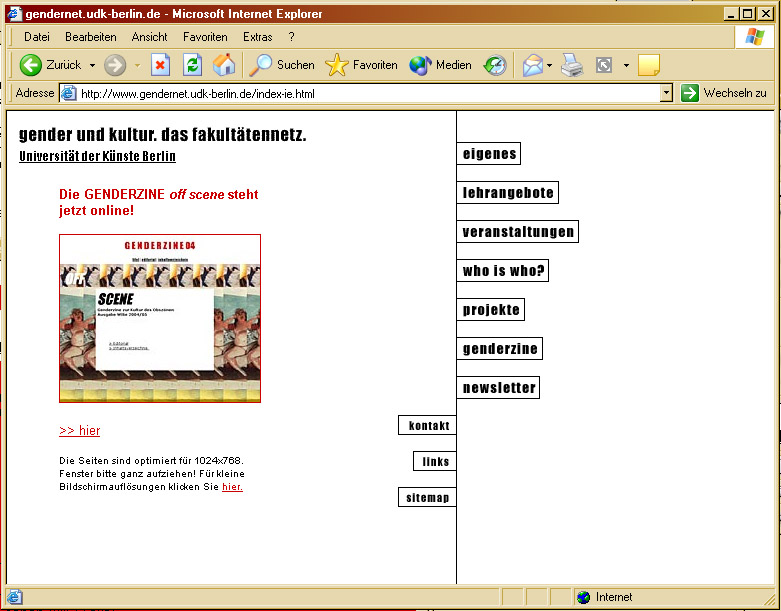Open the ? help menu
This screenshot has width=781, height=611.
click(291, 37)
